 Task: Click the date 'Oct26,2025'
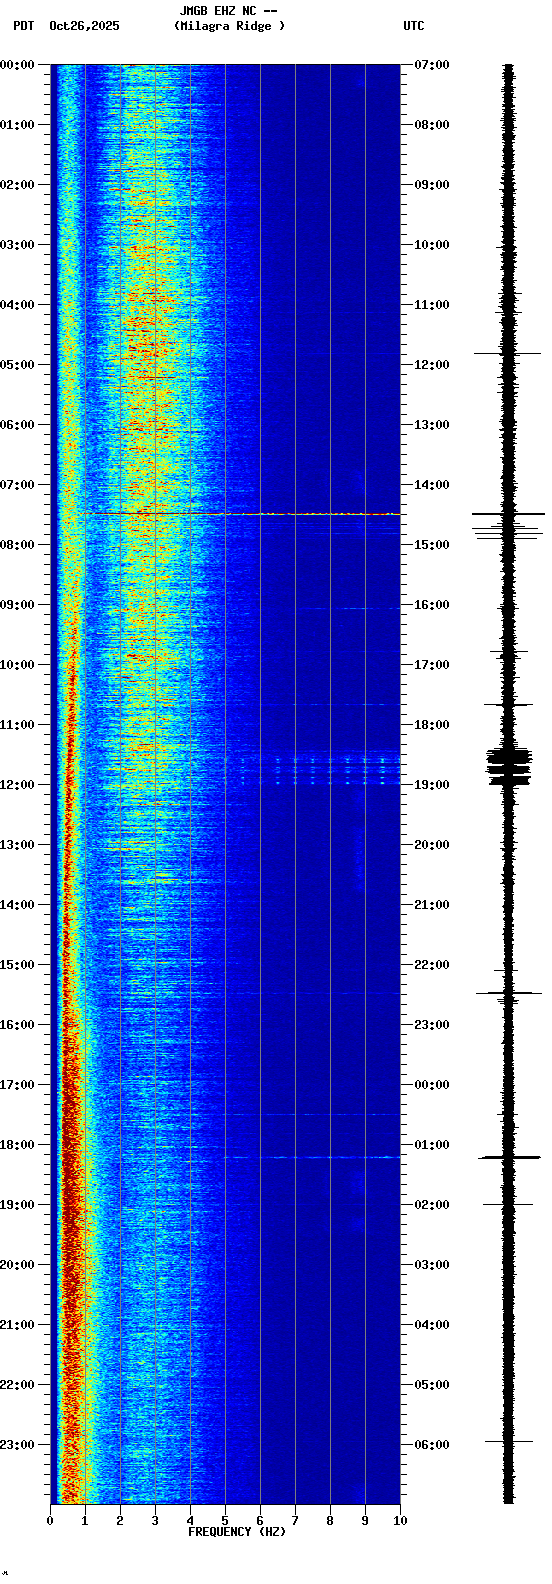[x=84, y=26]
